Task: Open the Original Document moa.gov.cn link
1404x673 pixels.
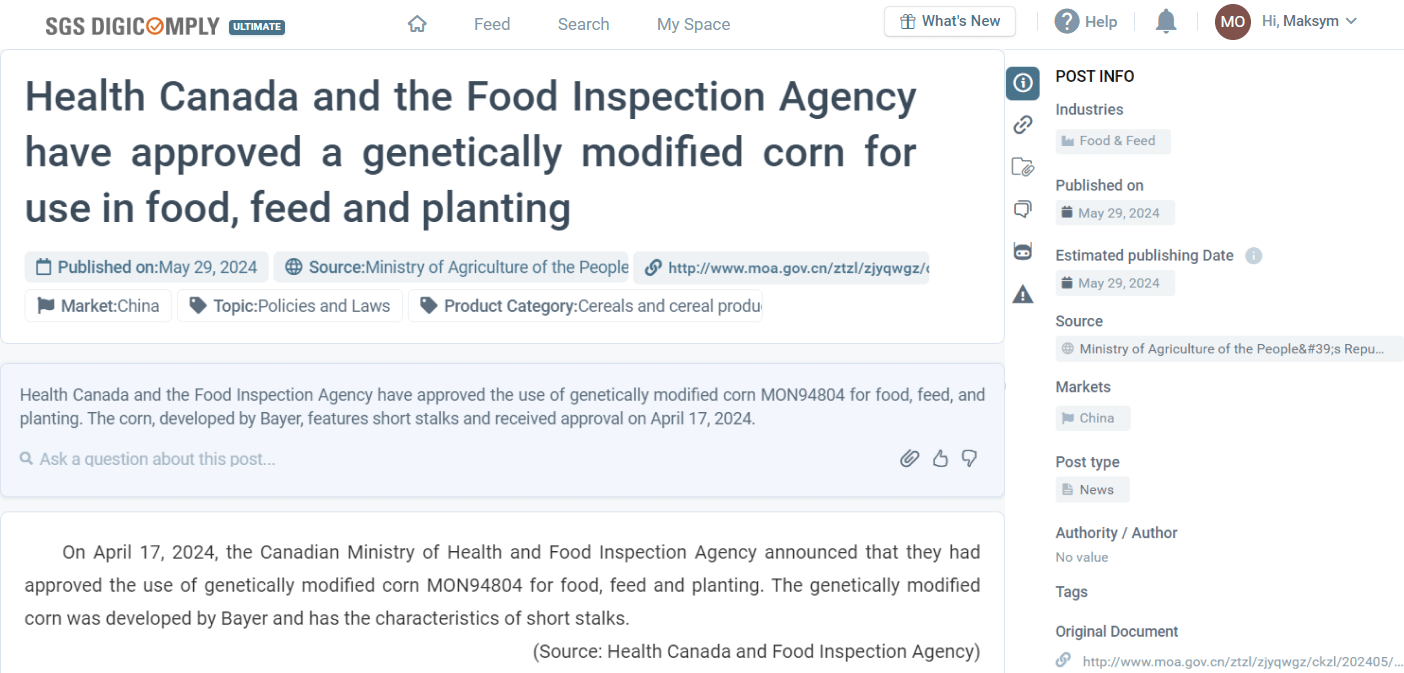Action: [1230, 659]
